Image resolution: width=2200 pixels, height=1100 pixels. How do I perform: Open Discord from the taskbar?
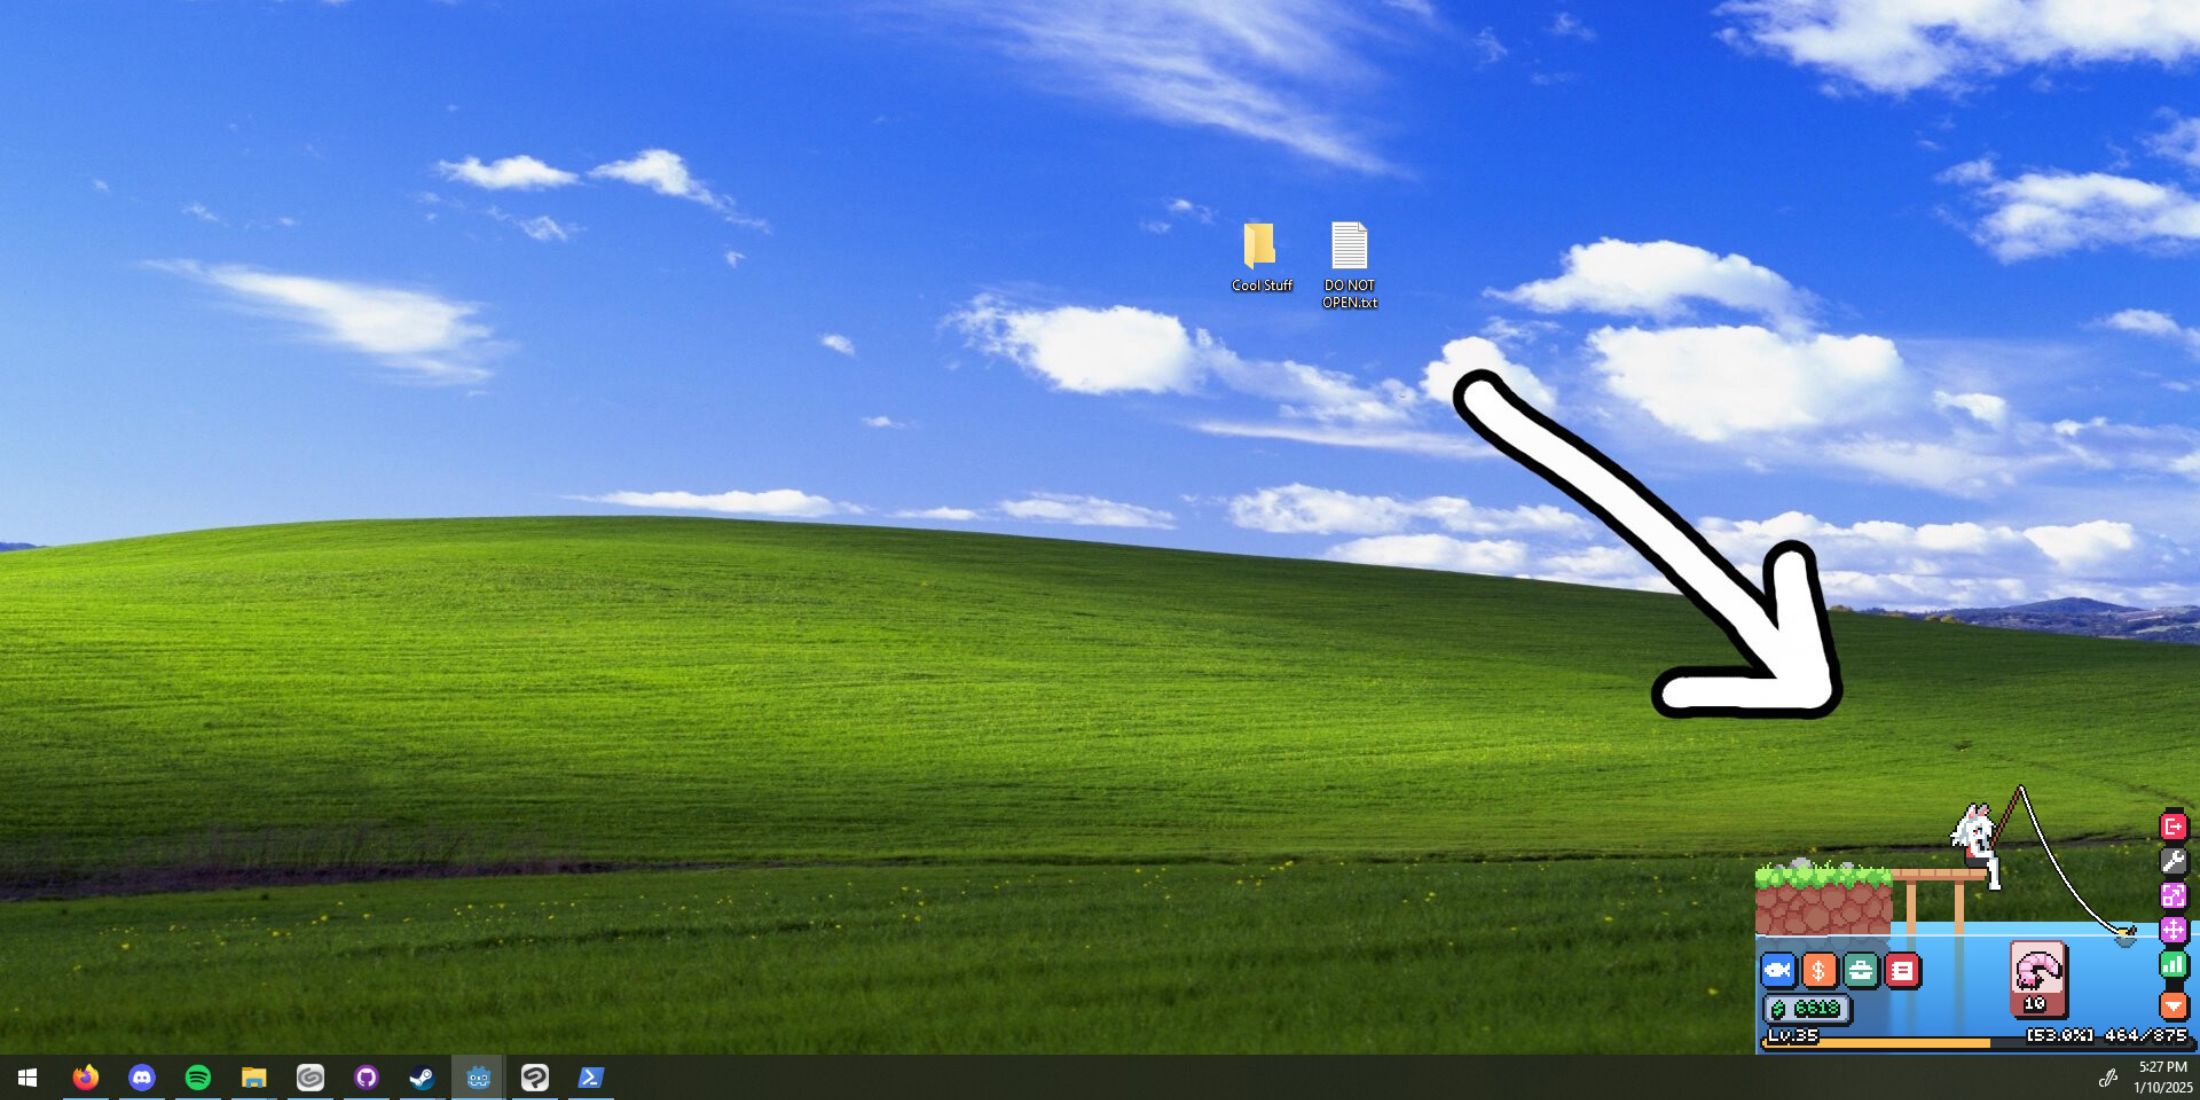point(142,1077)
